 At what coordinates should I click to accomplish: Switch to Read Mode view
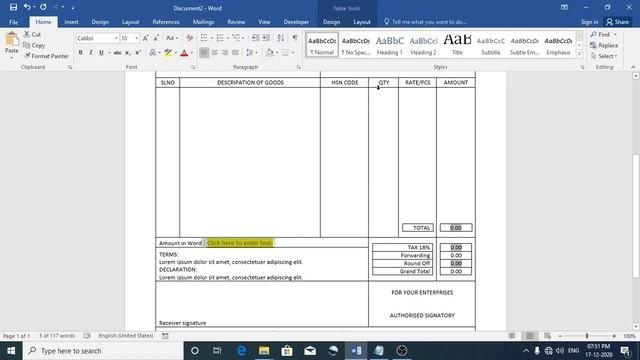[511, 336]
